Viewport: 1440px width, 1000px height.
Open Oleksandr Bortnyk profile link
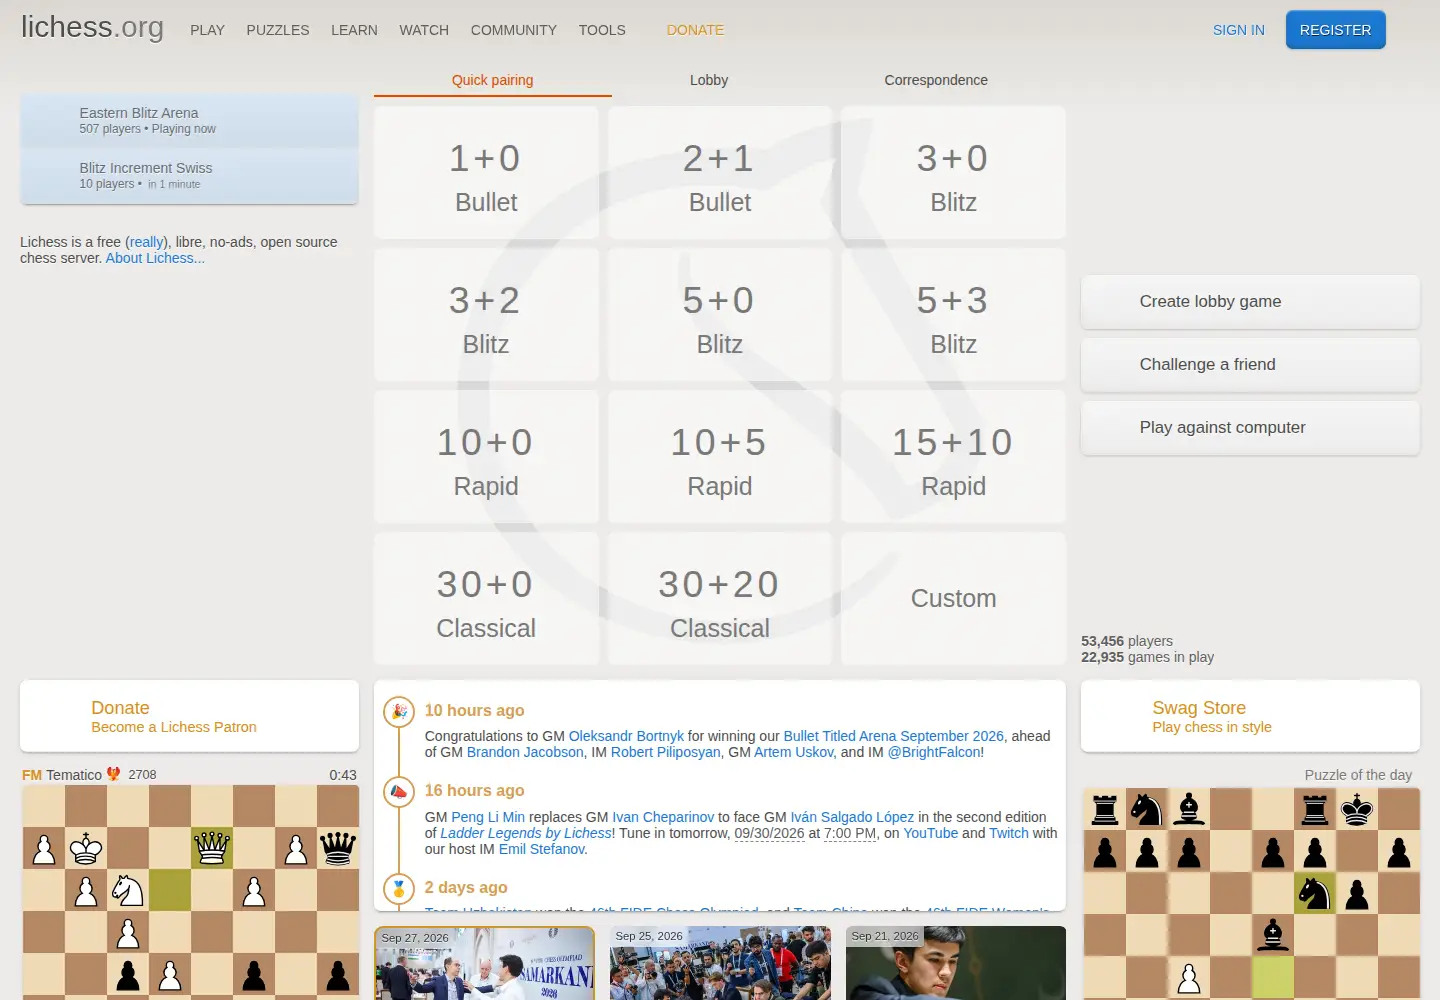[626, 736]
